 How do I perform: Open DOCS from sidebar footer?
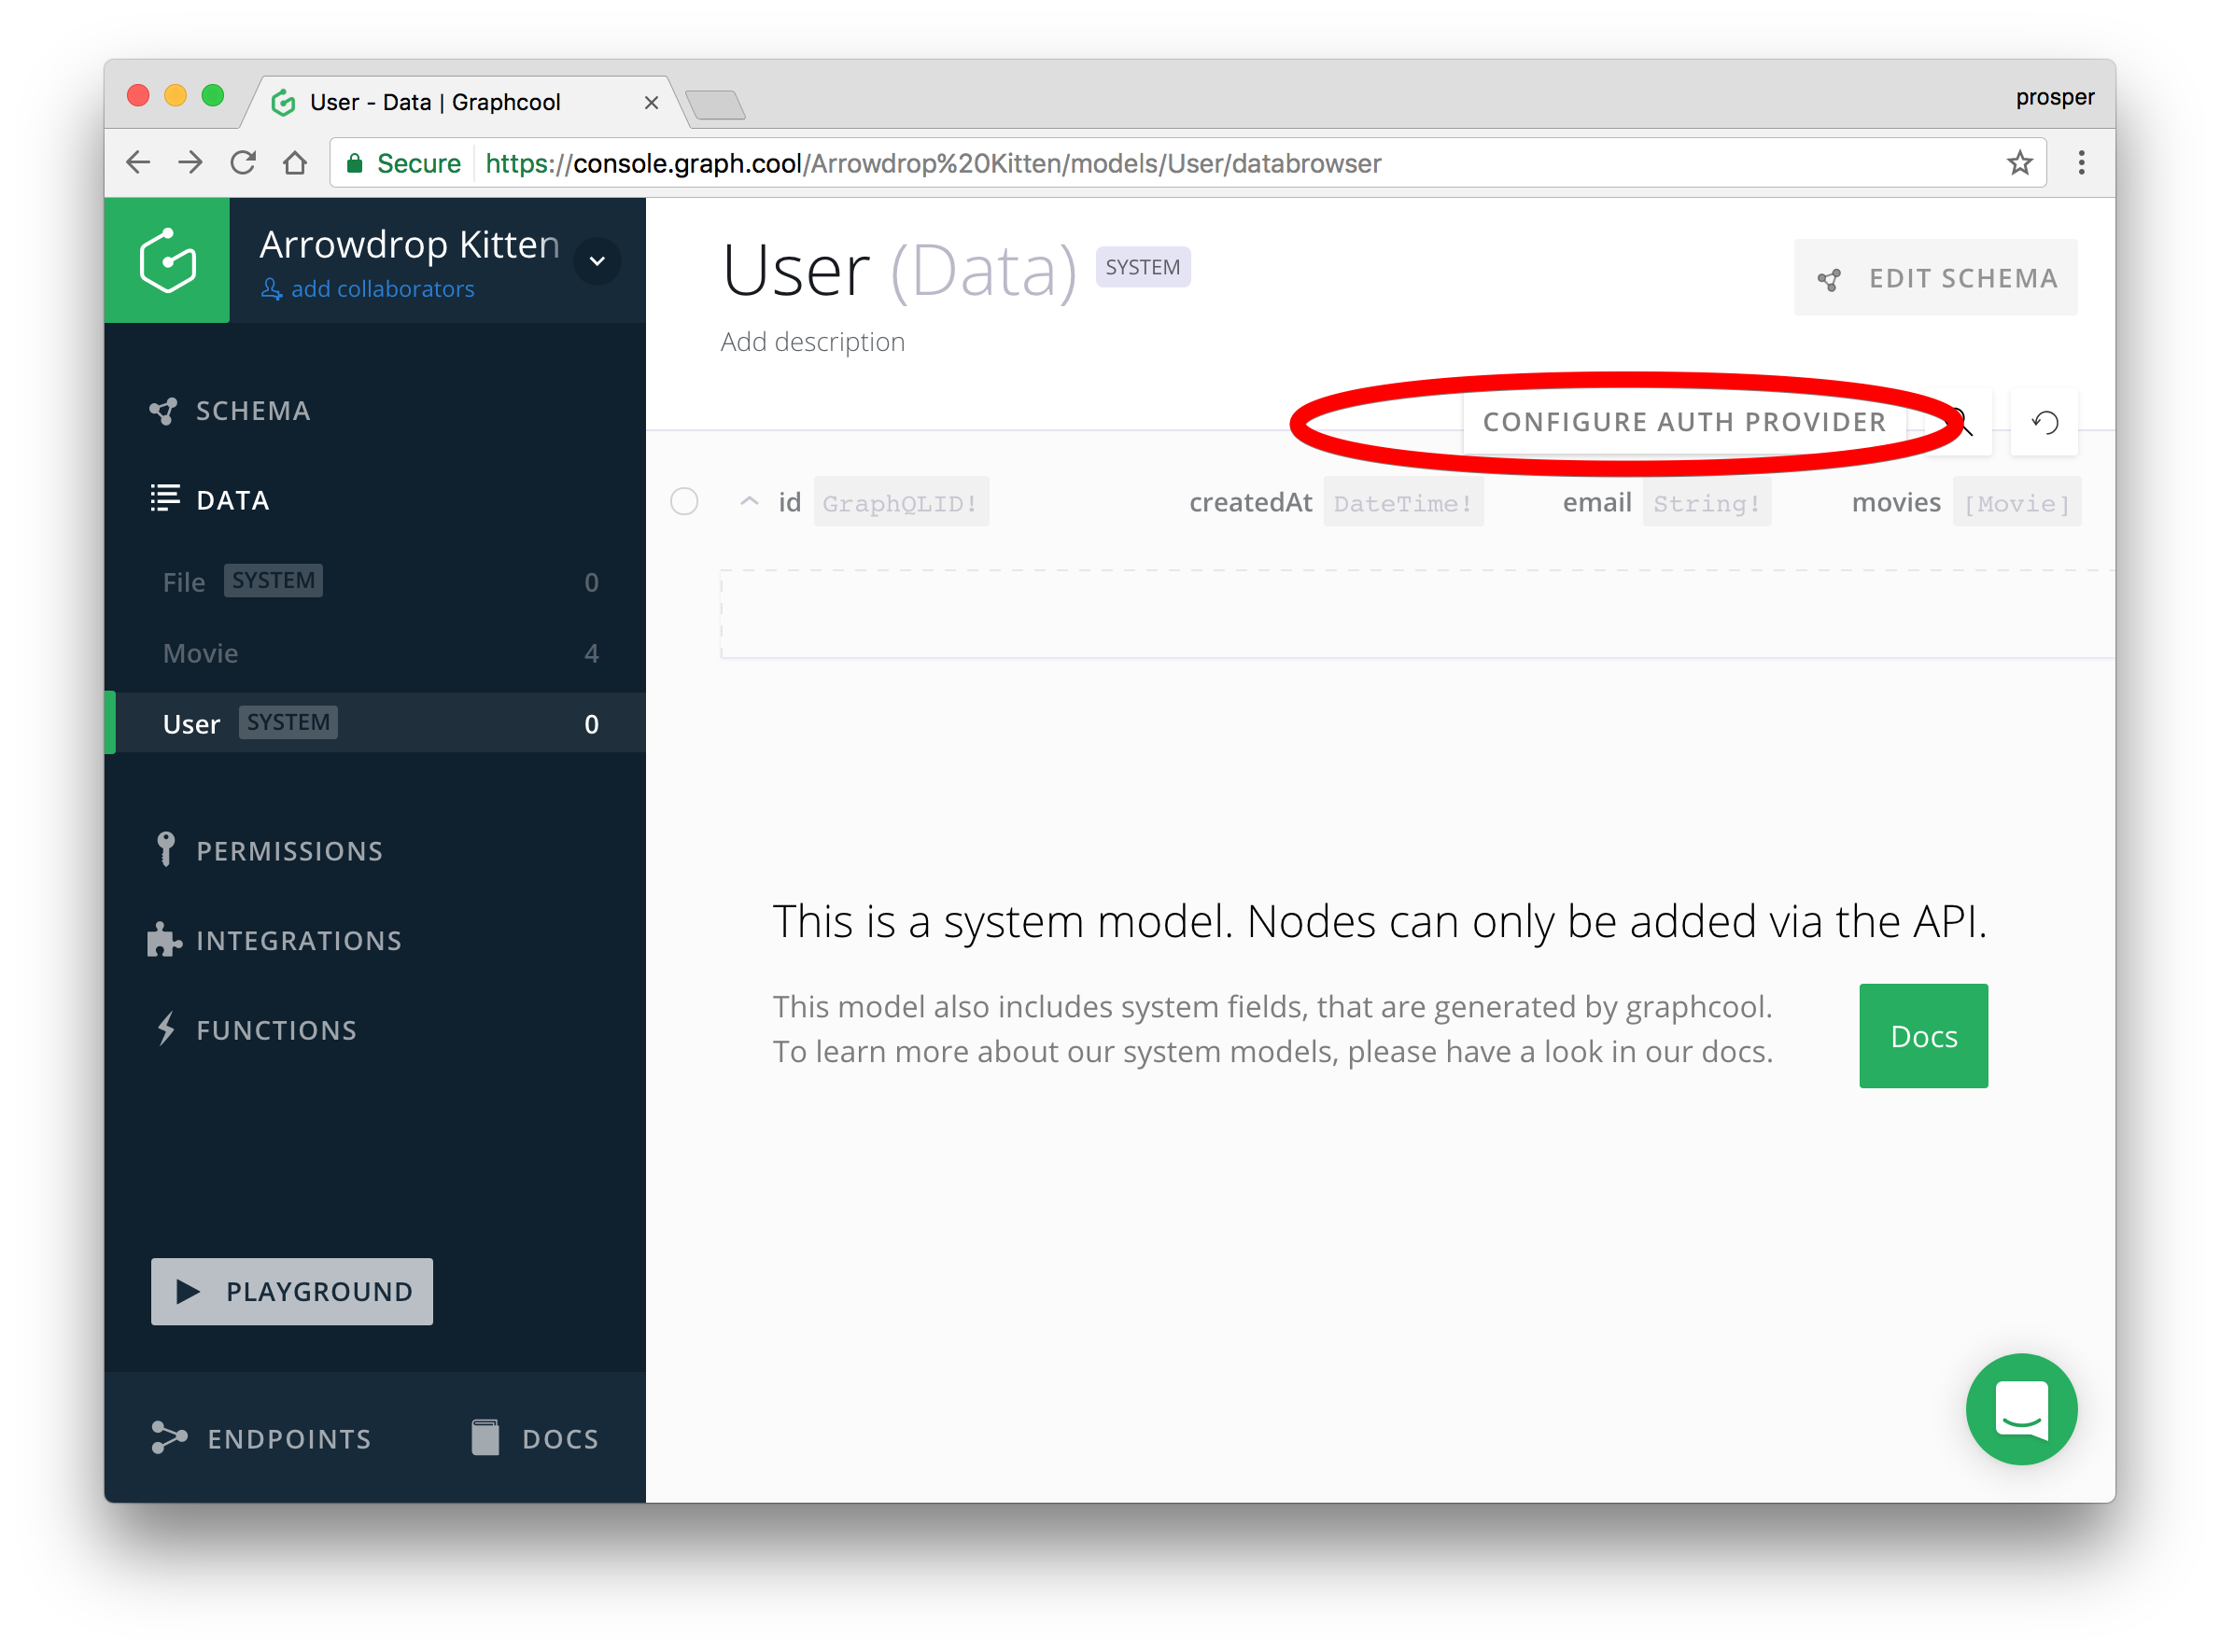coord(535,1438)
